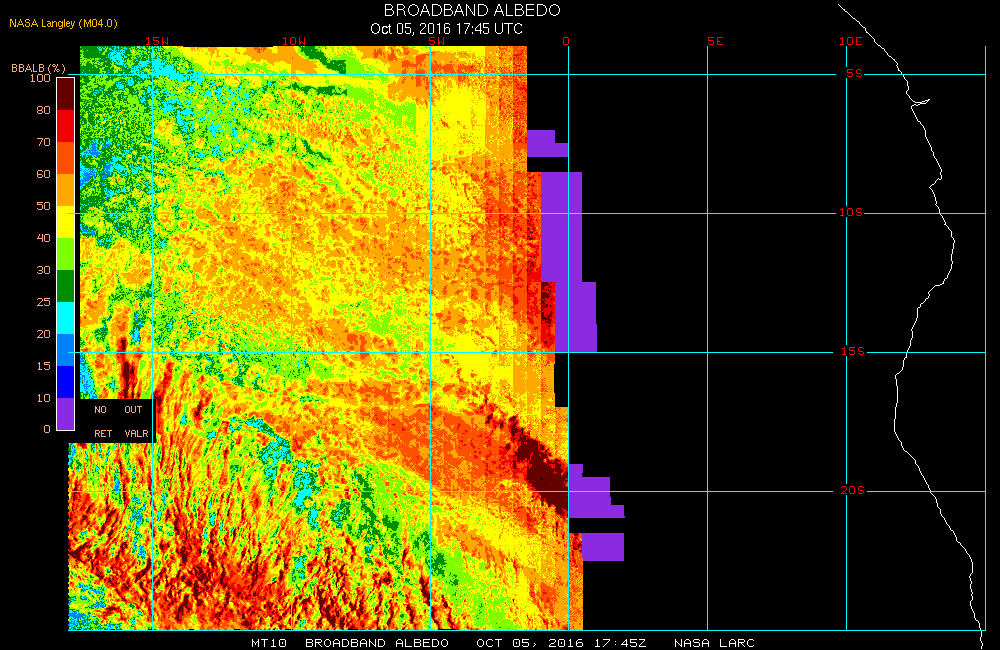Click the '20' colorbar value
This screenshot has height=650, width=1000.
43,334
